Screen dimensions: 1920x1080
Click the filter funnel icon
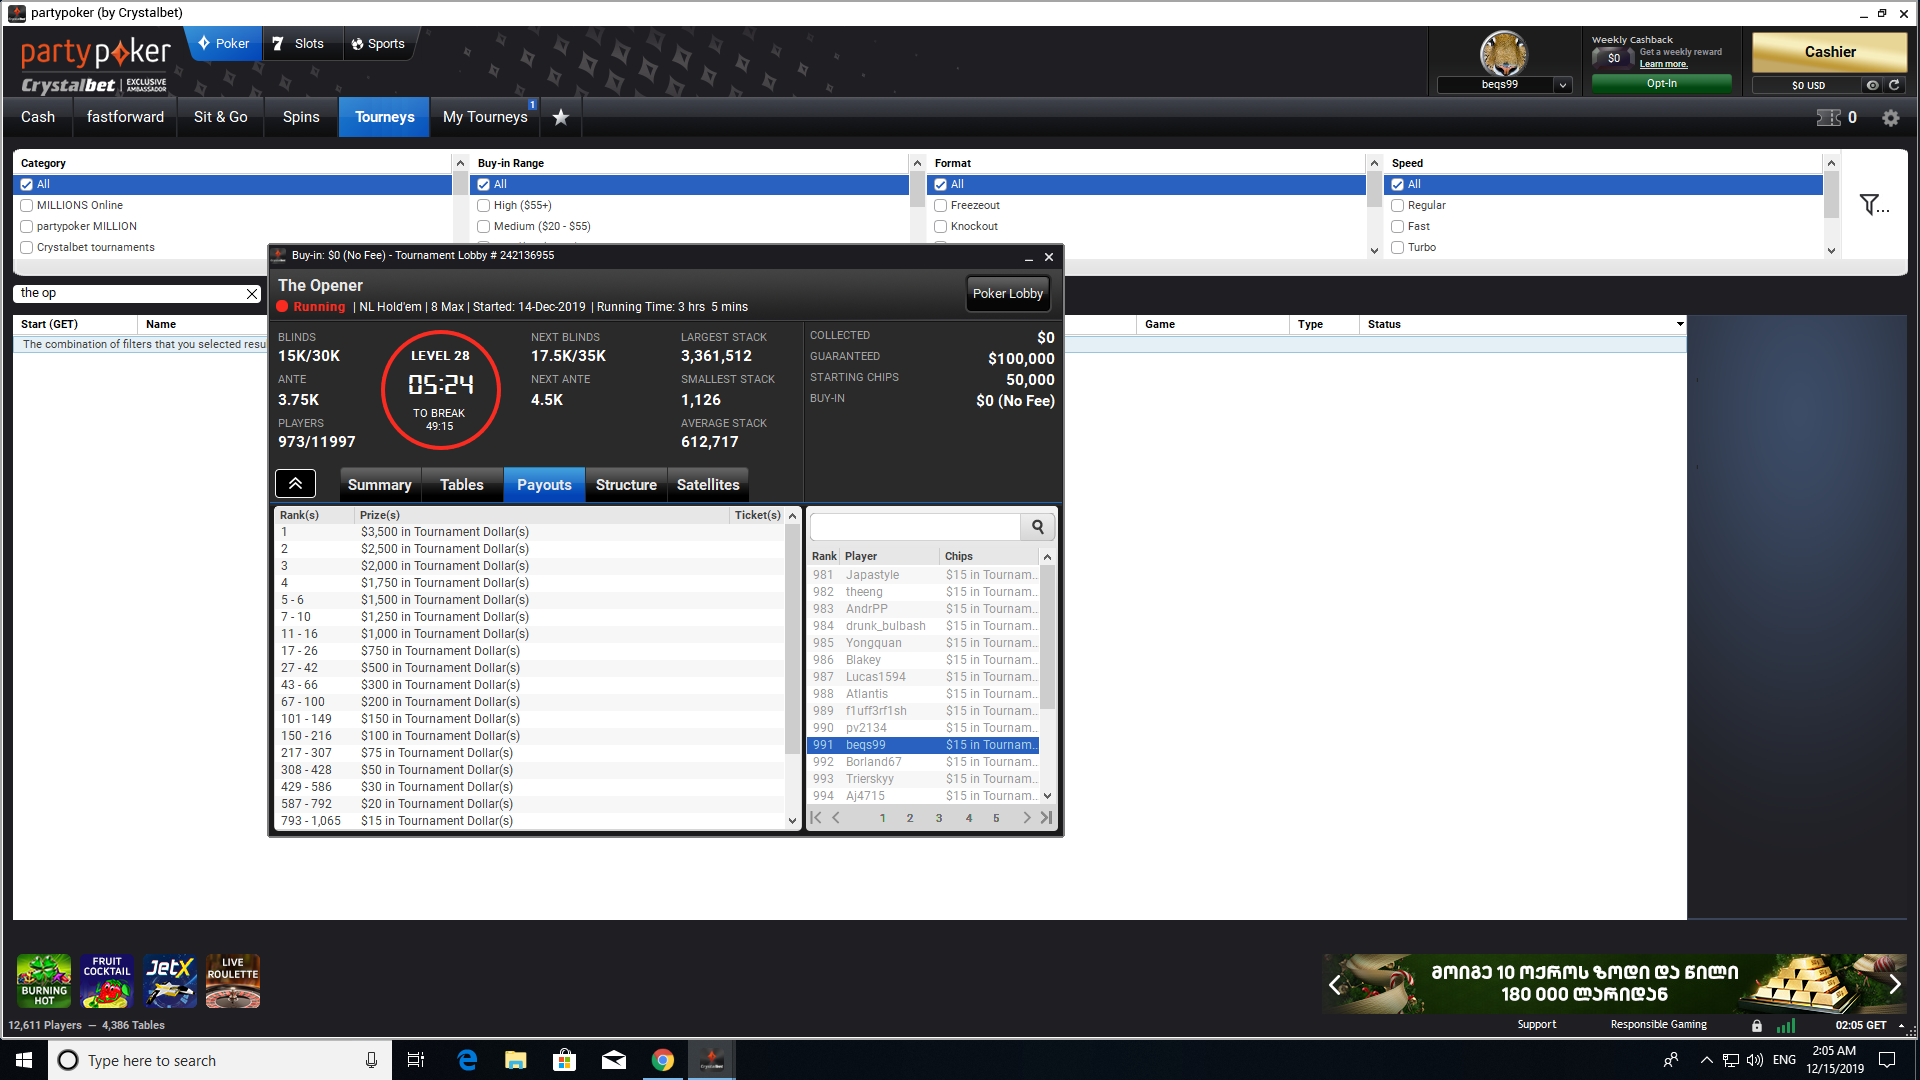click(1871, 205)
